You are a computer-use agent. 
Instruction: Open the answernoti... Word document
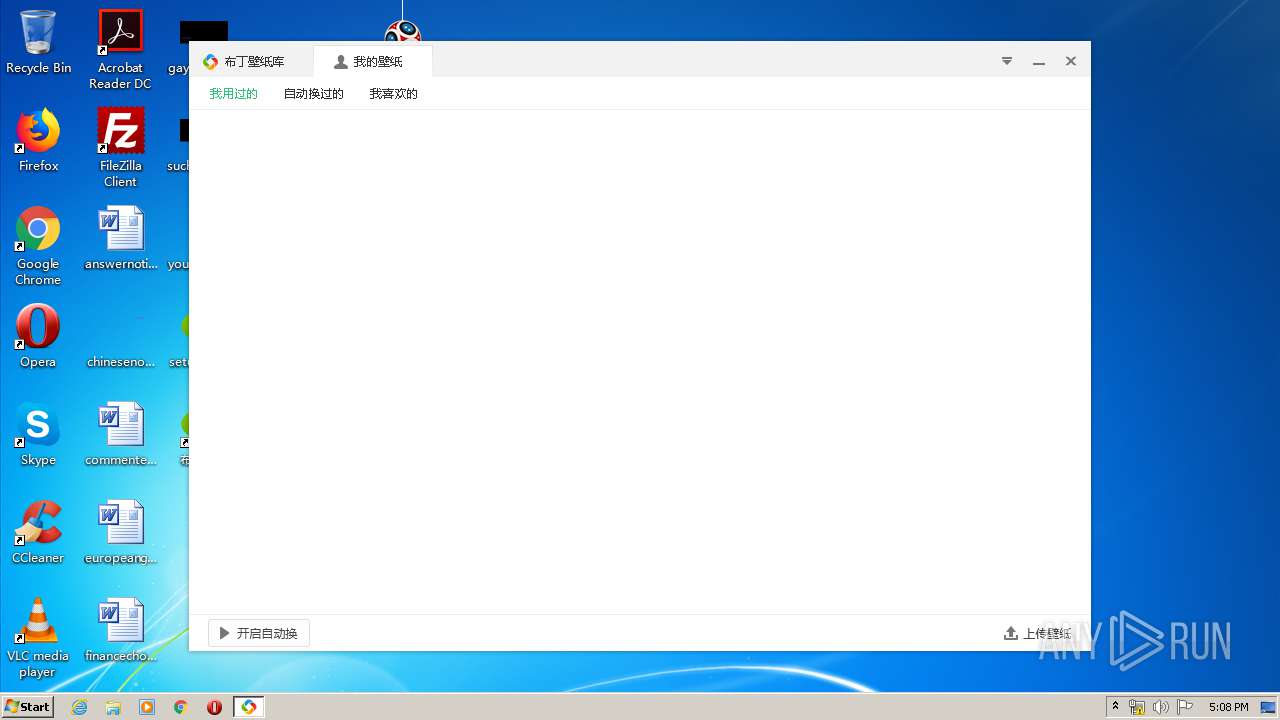pos(121,238)
